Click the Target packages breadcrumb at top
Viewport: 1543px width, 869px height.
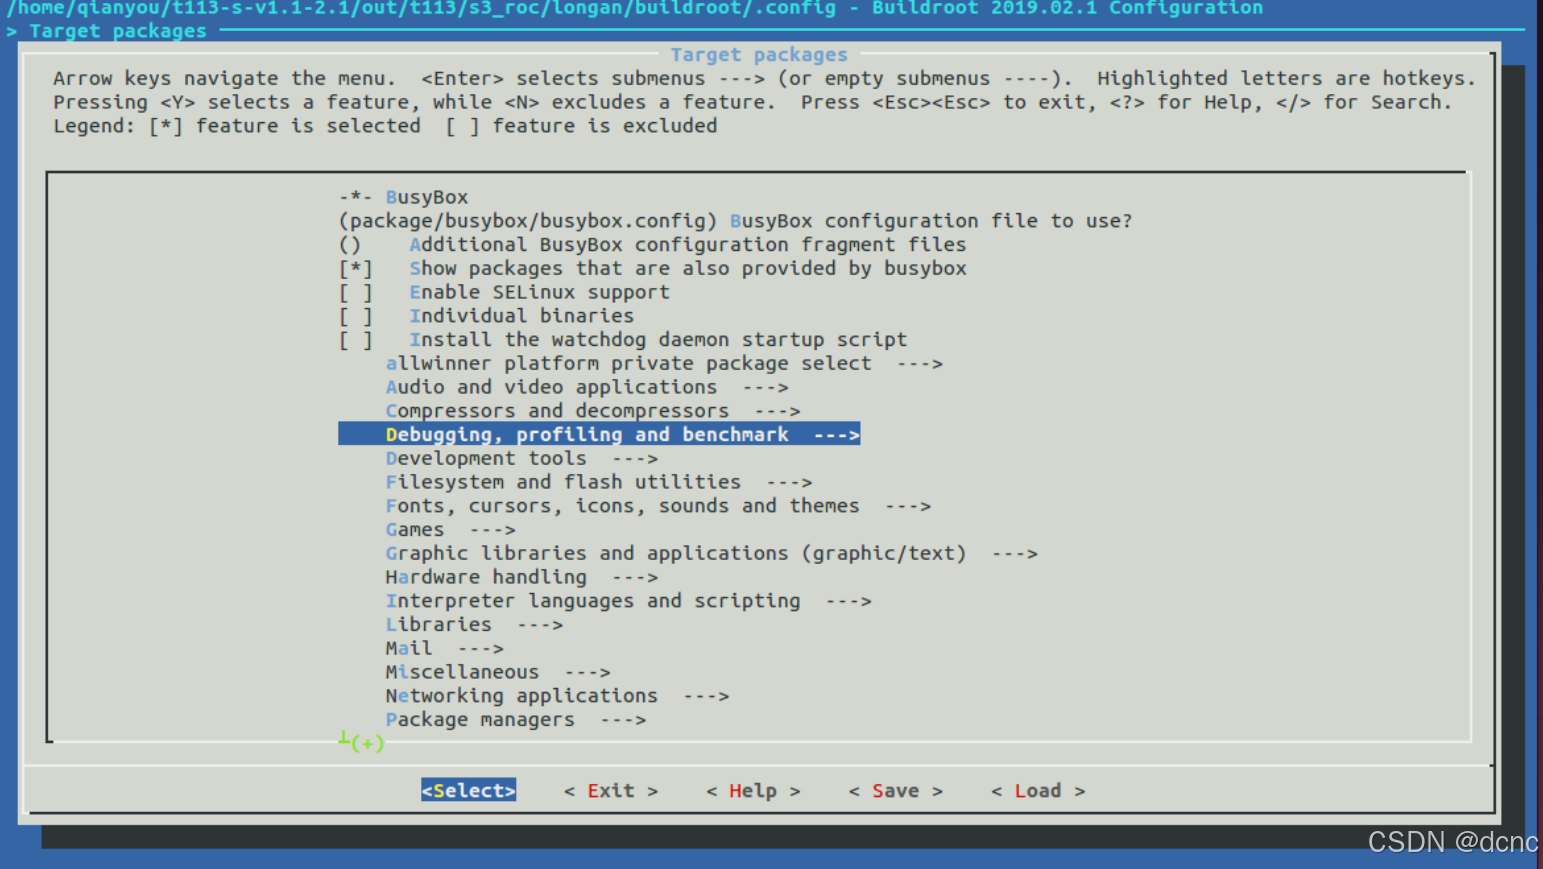118,31
